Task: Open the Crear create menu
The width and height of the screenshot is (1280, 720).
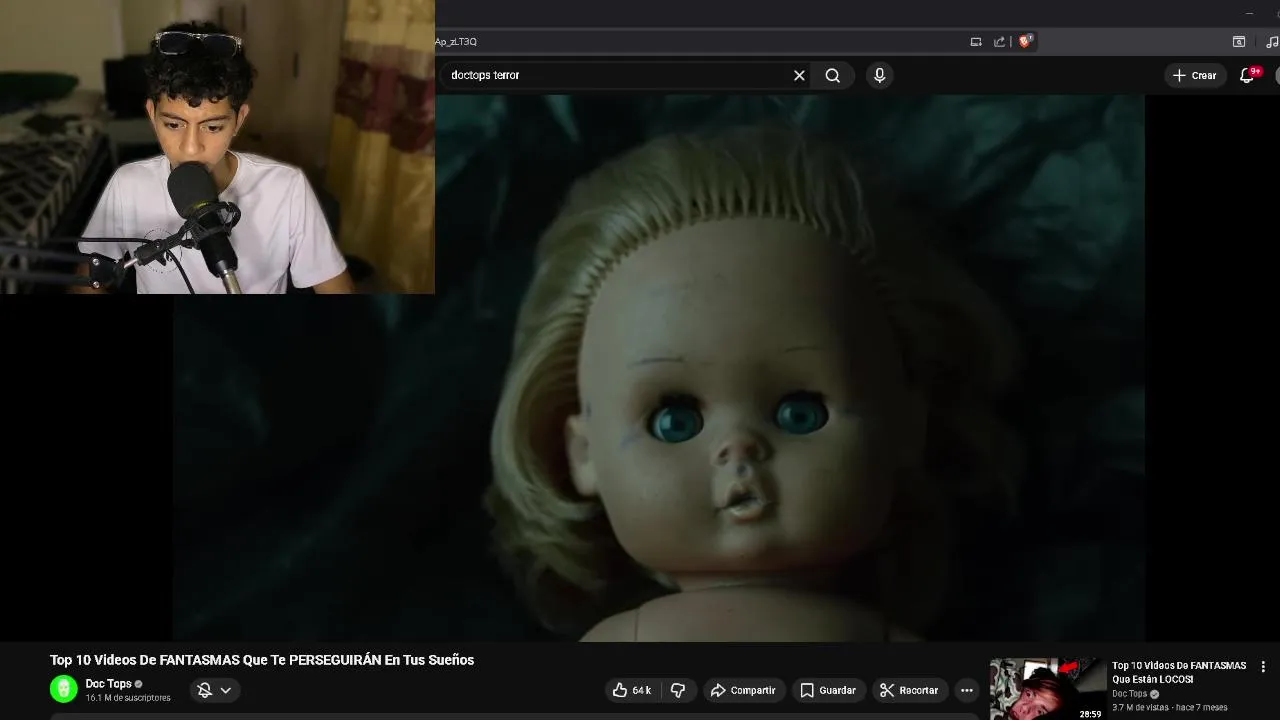Action: pyautogui.click(x=1195, y=75)
